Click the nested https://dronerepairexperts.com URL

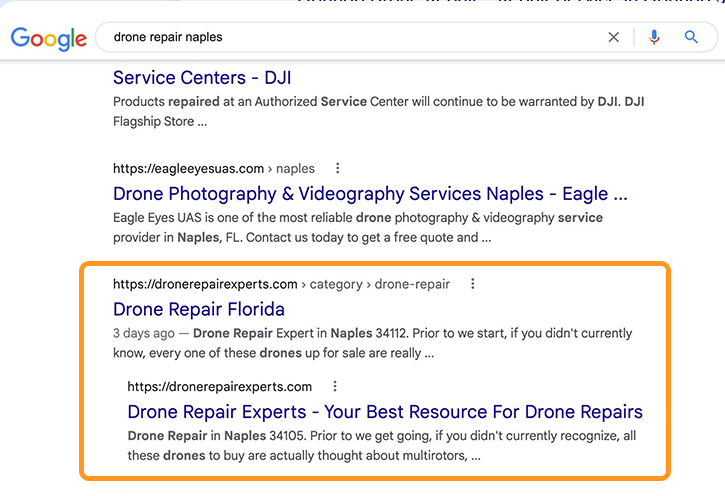[x=220, y=387]
